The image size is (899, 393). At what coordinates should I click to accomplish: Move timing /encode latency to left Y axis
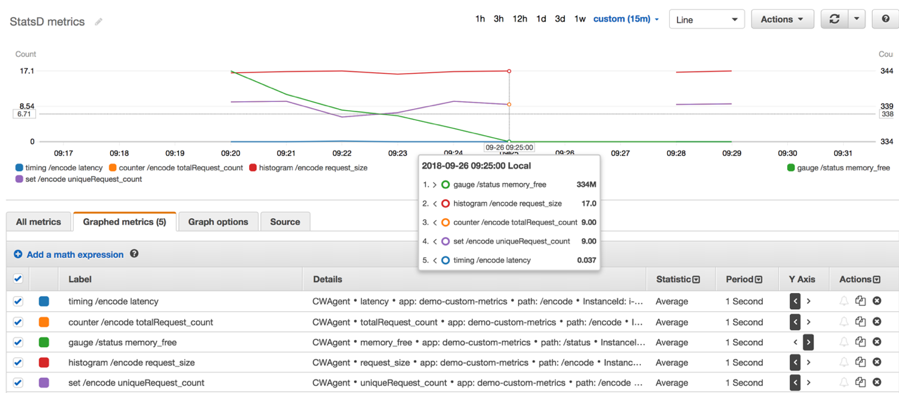click(795, 301)
